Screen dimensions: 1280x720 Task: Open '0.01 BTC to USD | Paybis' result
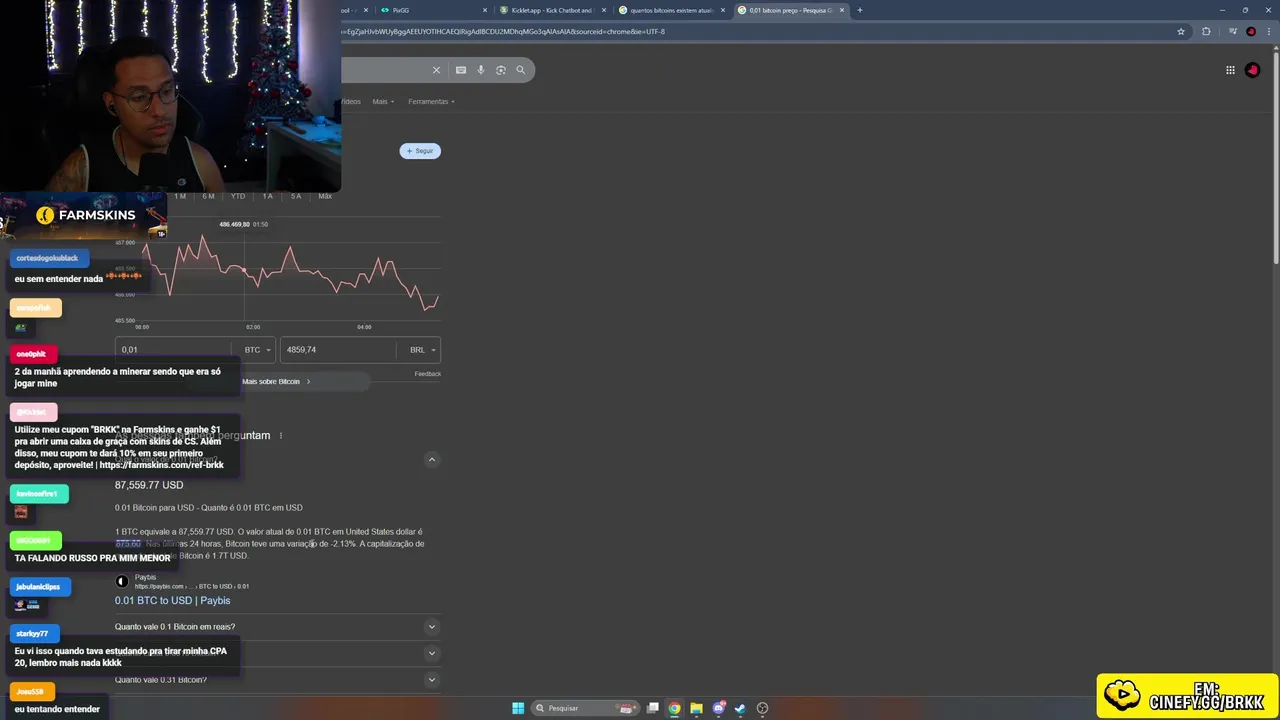click(172, 601)
